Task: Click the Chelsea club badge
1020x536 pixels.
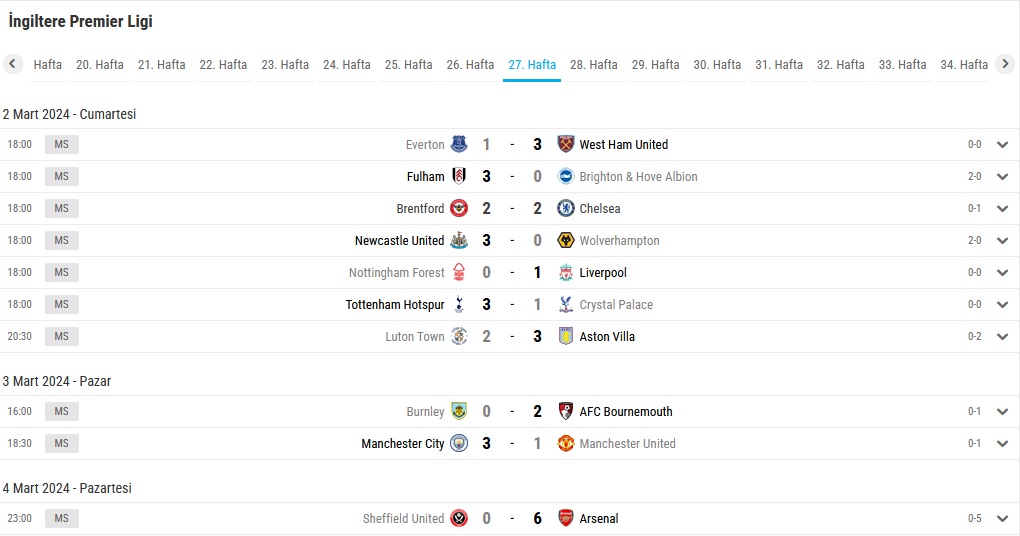Action: click(566, 208)
